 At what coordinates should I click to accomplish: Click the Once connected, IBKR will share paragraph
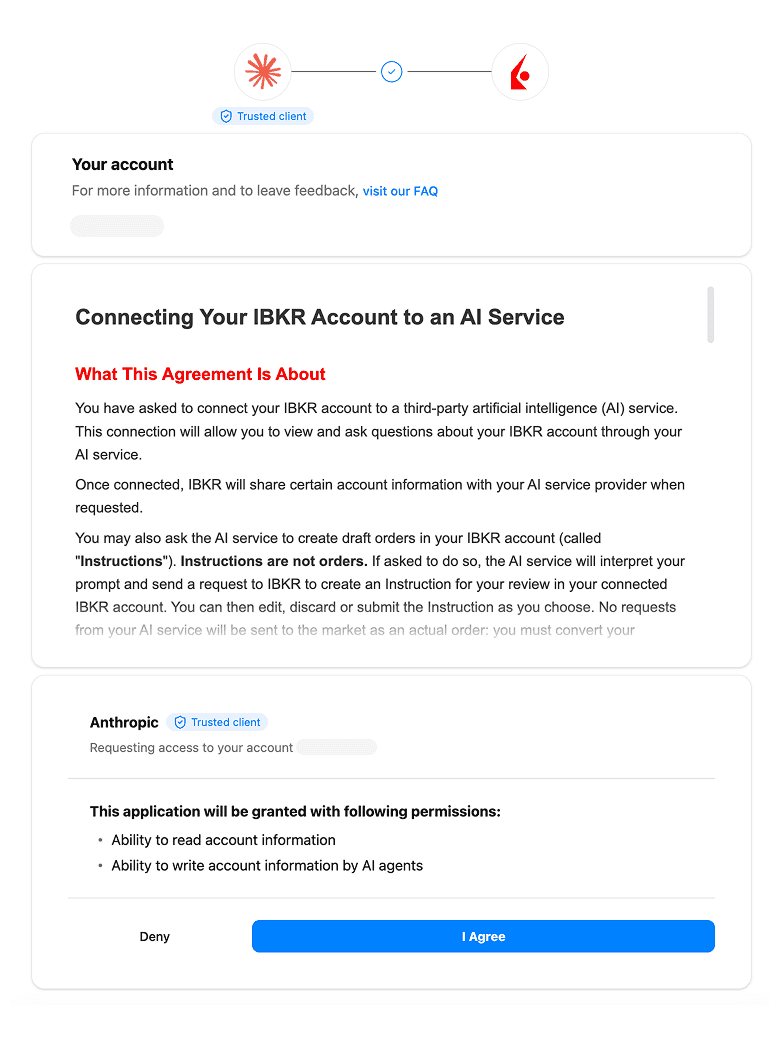pos(380,496)
